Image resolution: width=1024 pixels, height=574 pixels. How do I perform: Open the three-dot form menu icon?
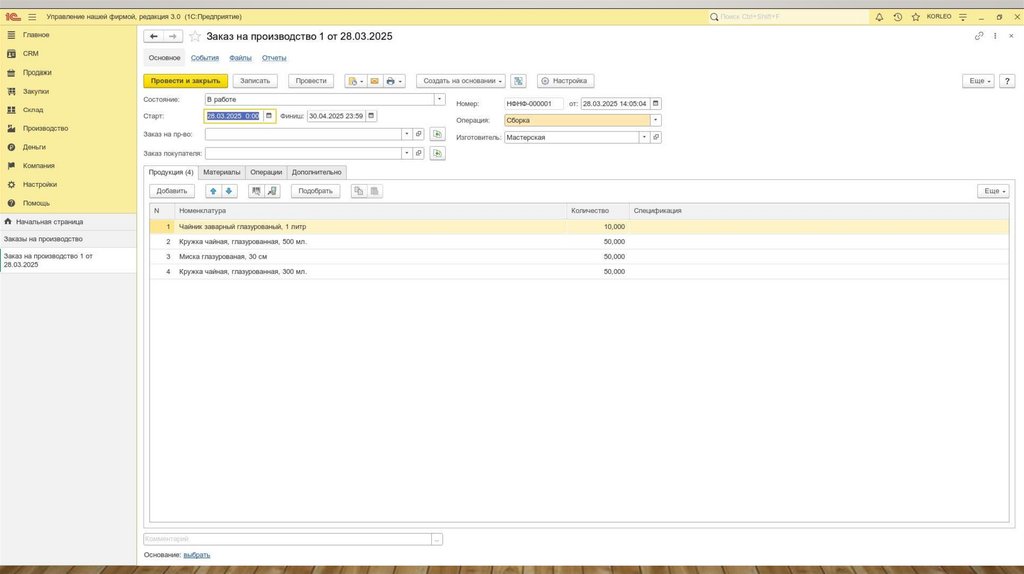click(995, 36)
